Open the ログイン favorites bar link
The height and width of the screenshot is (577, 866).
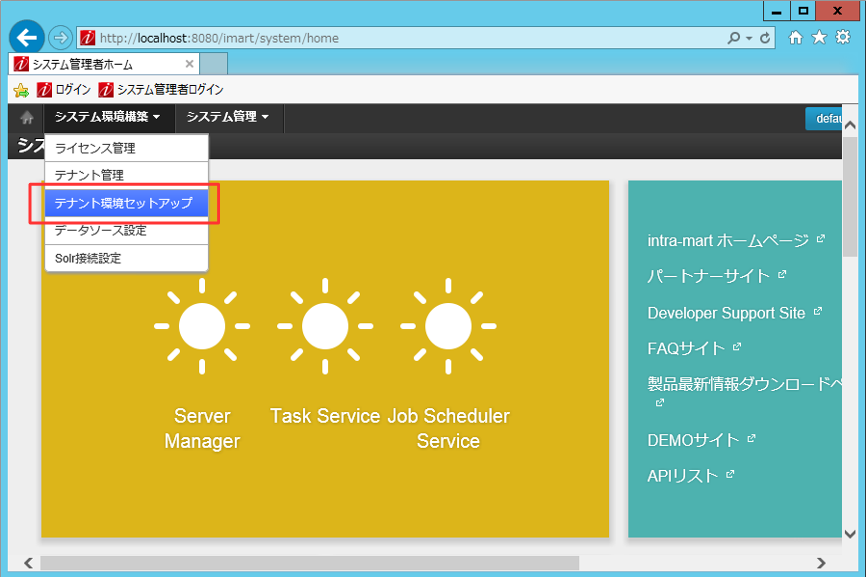64,89
